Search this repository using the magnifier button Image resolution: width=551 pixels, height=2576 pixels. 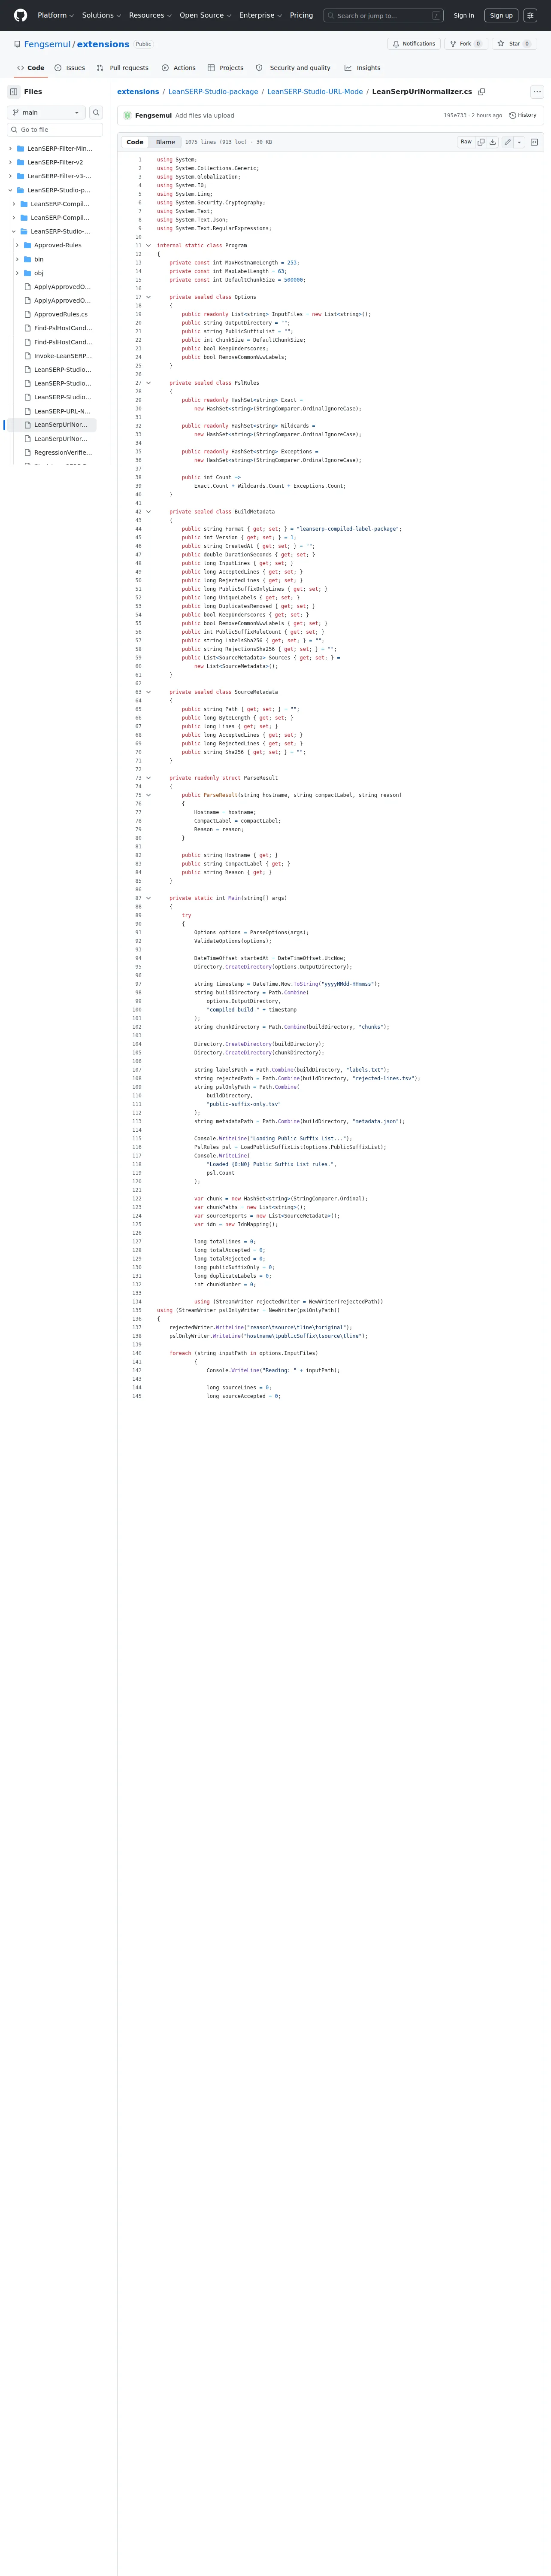(x=96, y=112)
